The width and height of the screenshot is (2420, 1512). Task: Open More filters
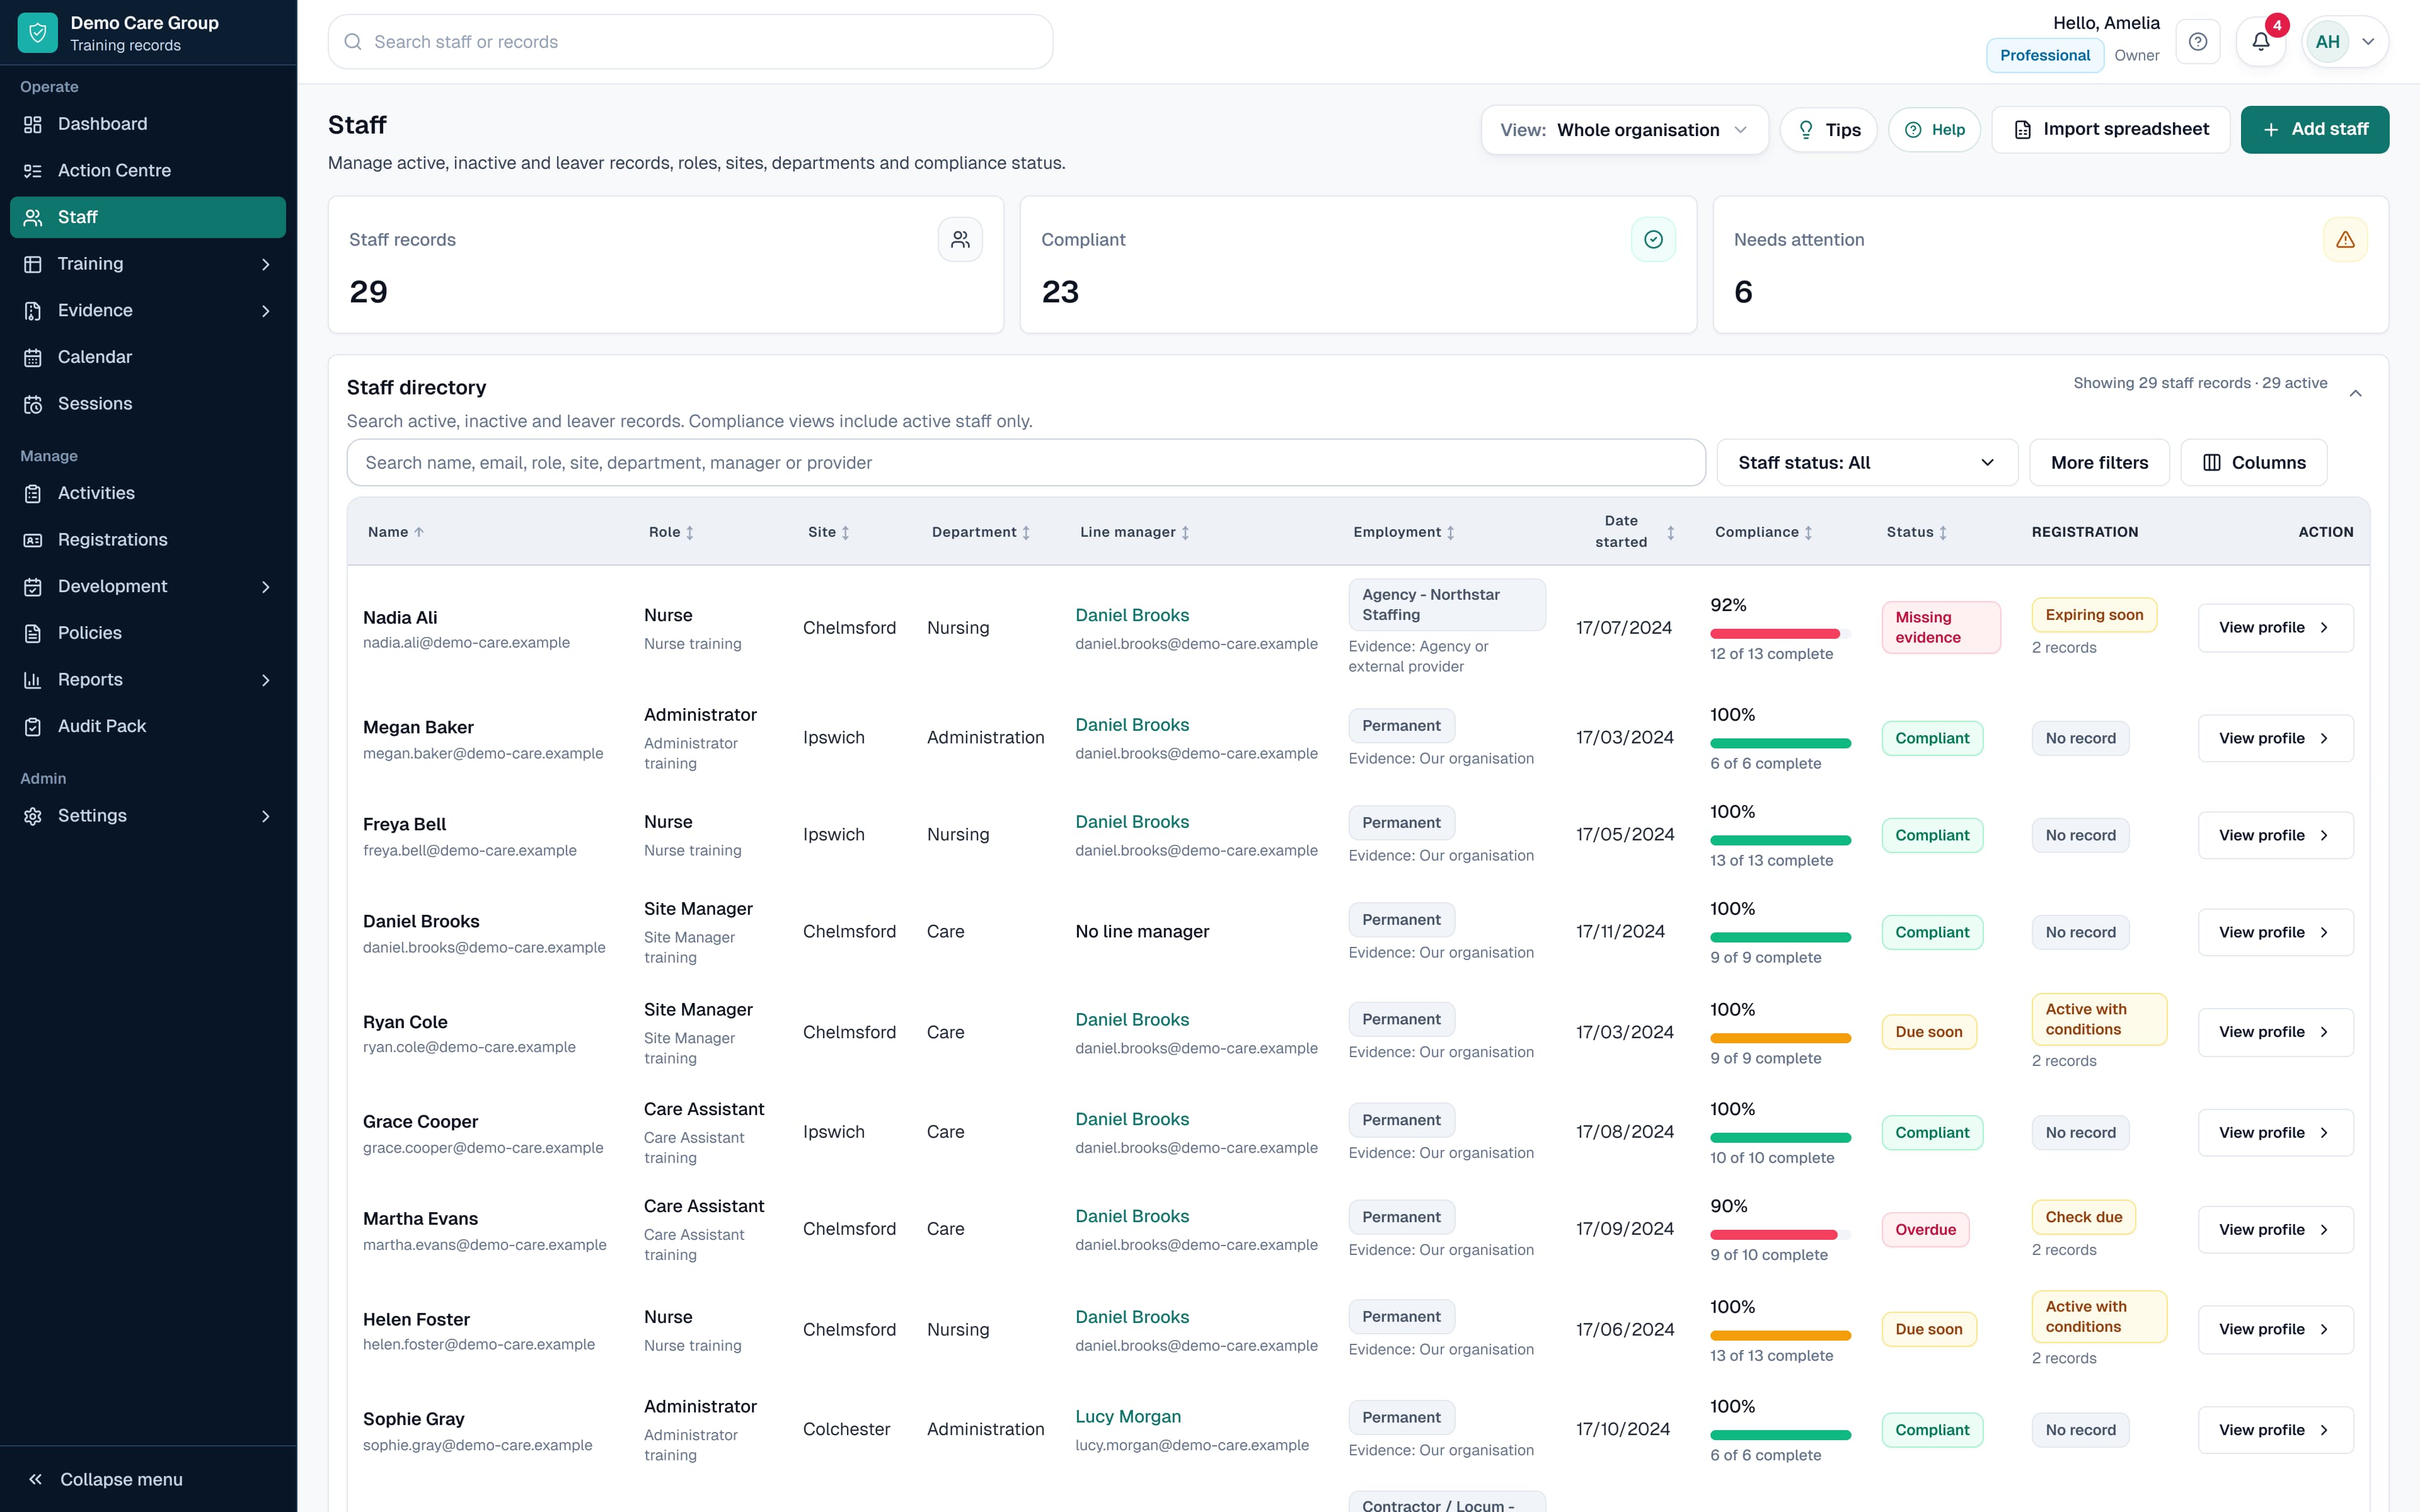2099,462
